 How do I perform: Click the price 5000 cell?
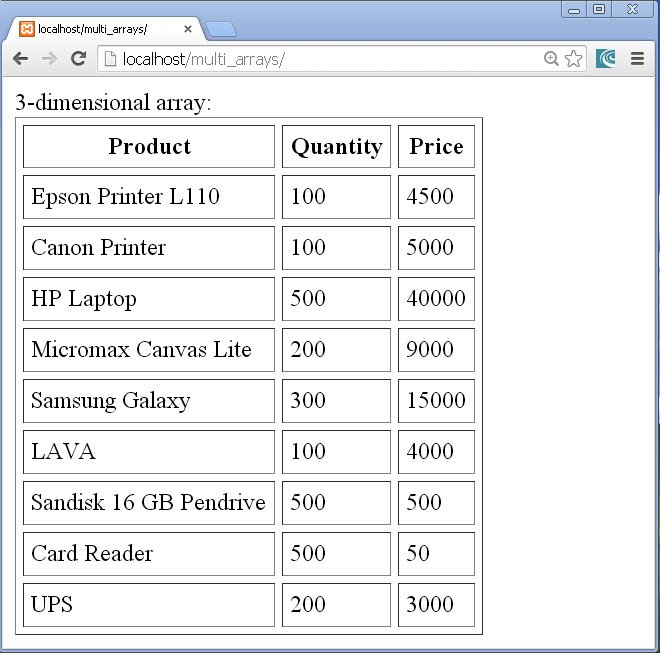pos(436,248)
